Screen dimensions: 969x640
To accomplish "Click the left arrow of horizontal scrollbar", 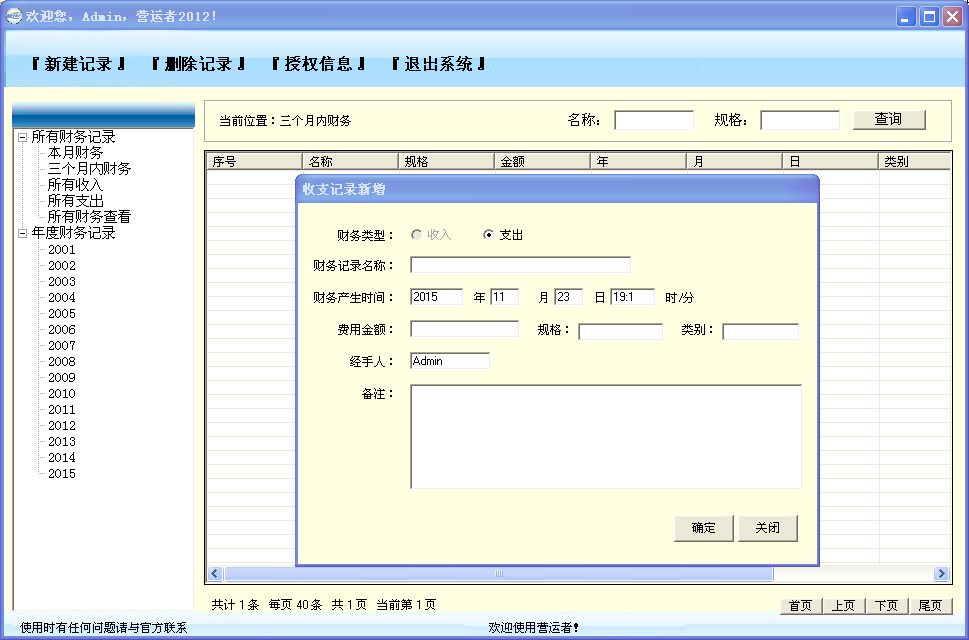I will (214, 573).
